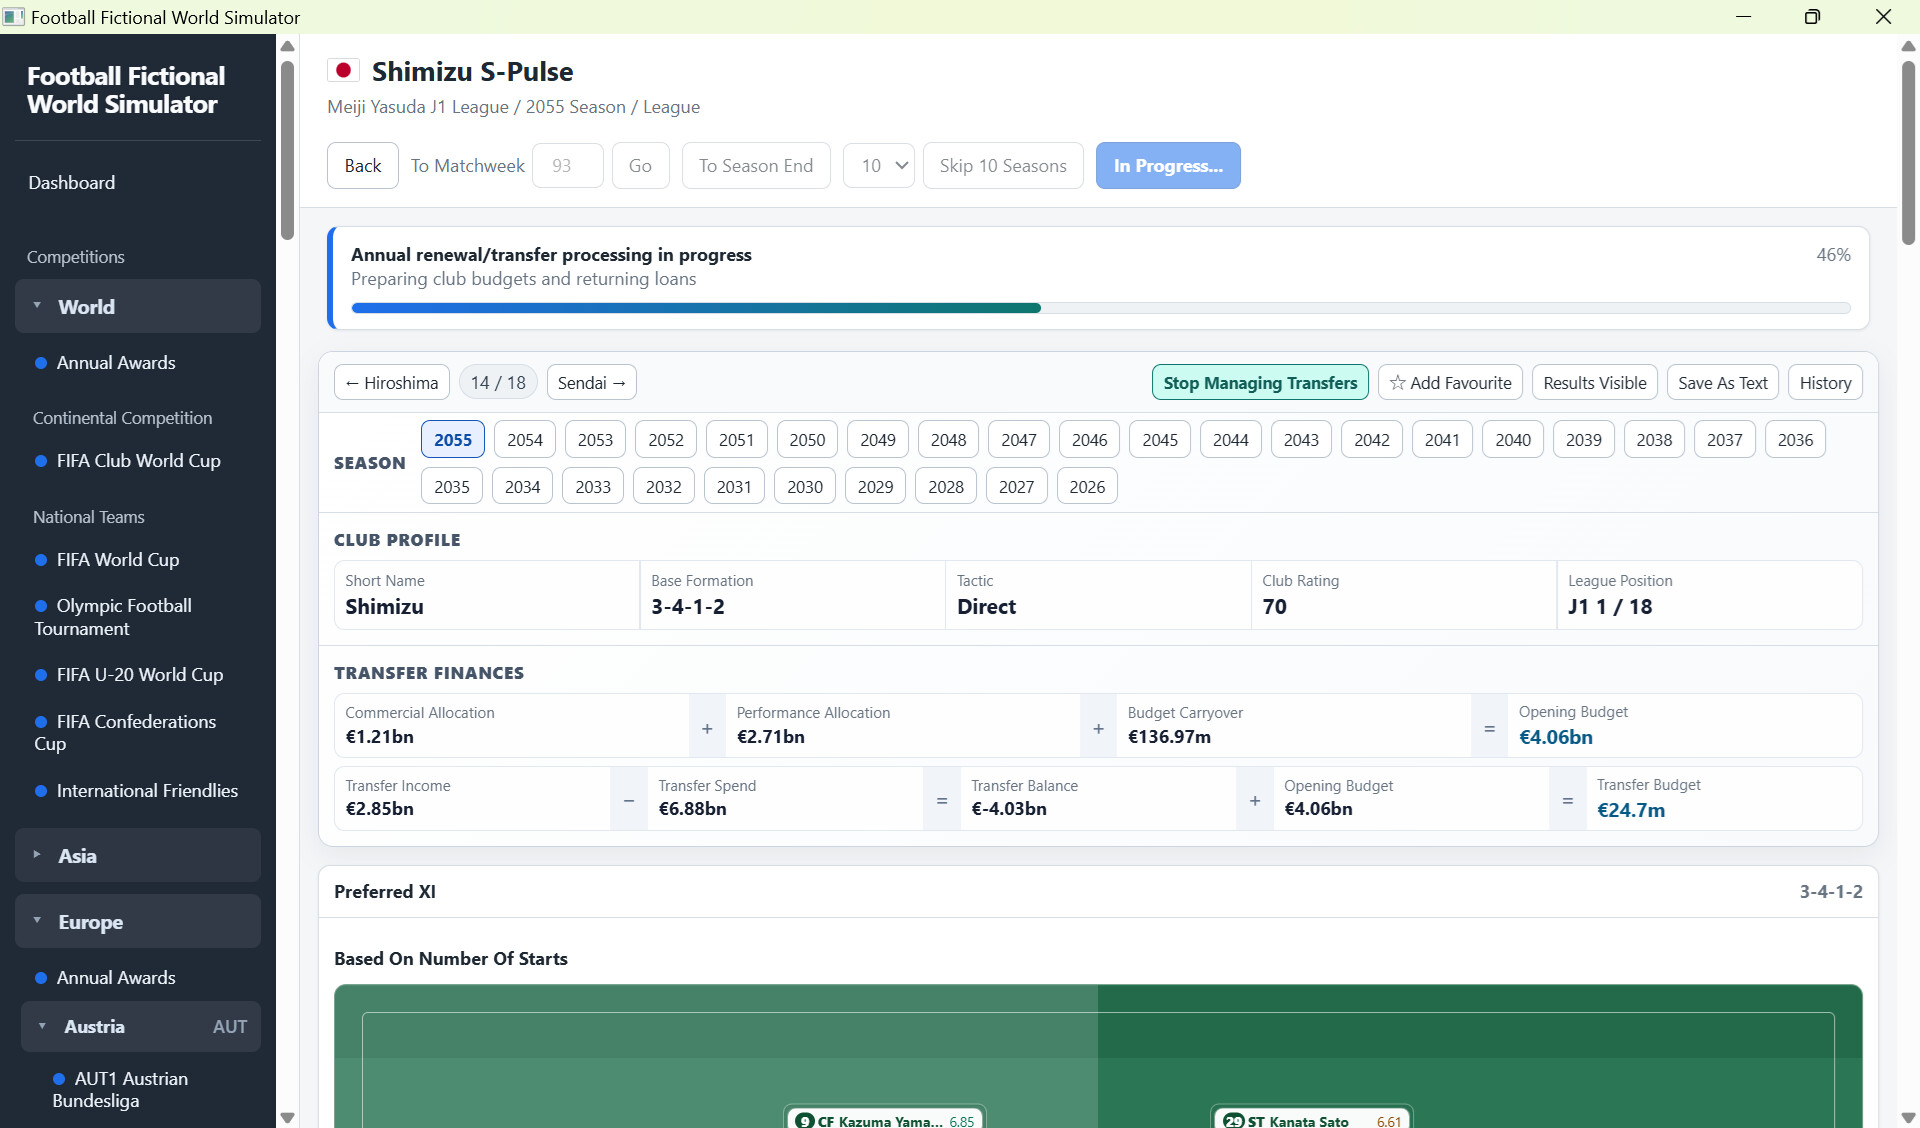Click the Budget Carryover value €136.97m
Image resolution: width=1920 pixels, height=1128 pixels.
coord(1169,737)
